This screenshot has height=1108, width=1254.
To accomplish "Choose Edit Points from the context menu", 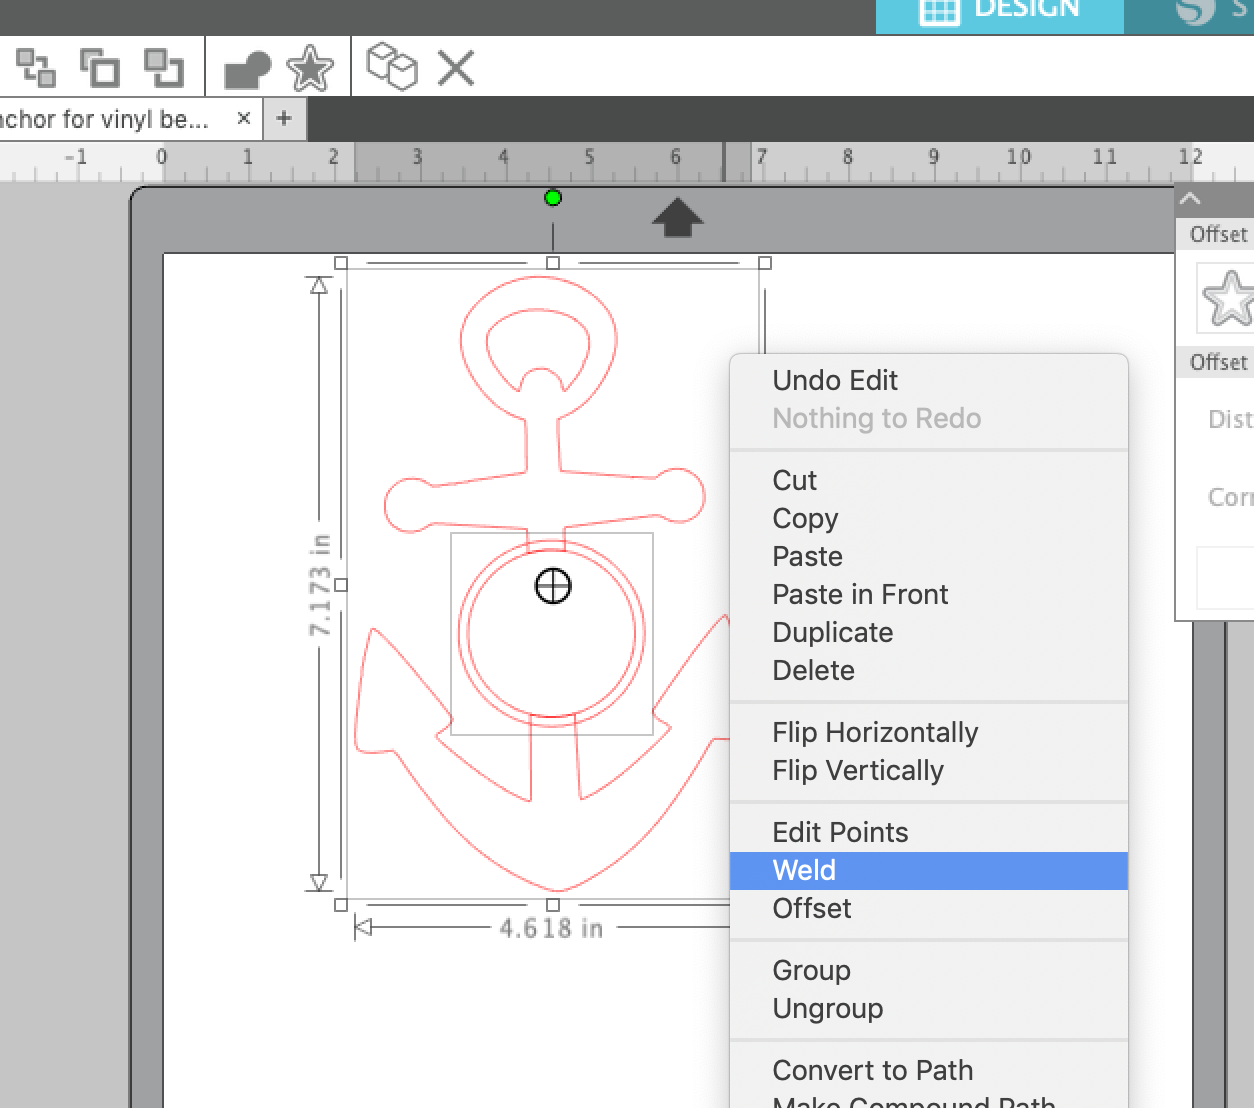I will (840, 831).
